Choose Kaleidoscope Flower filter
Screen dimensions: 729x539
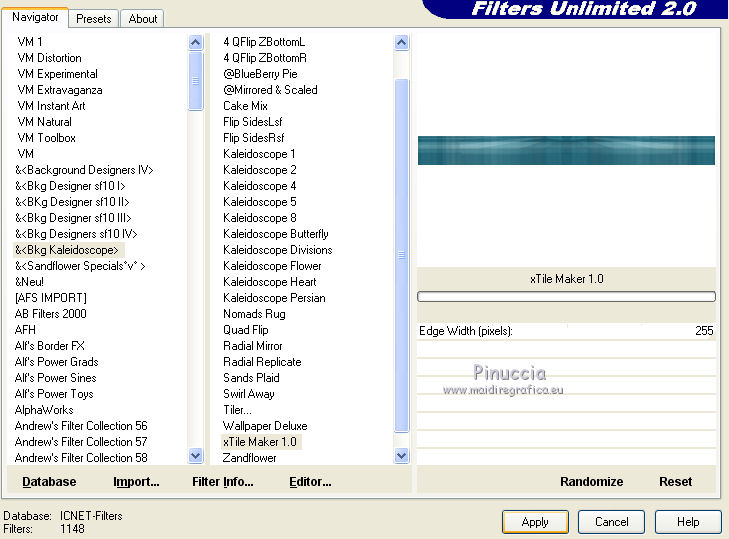[272, 266]
